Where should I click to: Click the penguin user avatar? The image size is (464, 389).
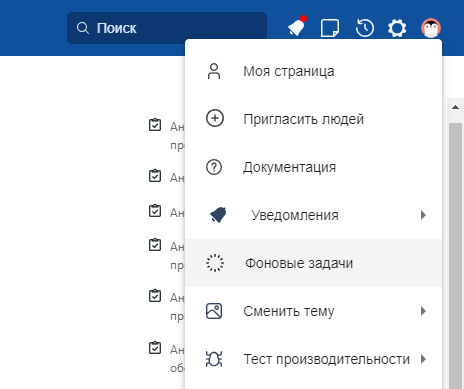[x=431, y=28]
